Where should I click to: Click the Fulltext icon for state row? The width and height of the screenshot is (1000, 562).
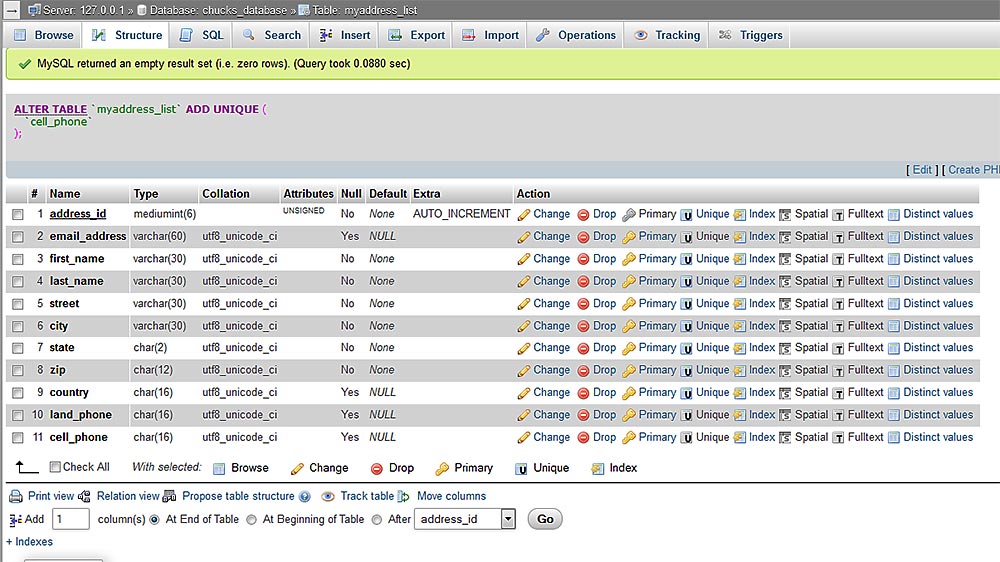[838, 348]
